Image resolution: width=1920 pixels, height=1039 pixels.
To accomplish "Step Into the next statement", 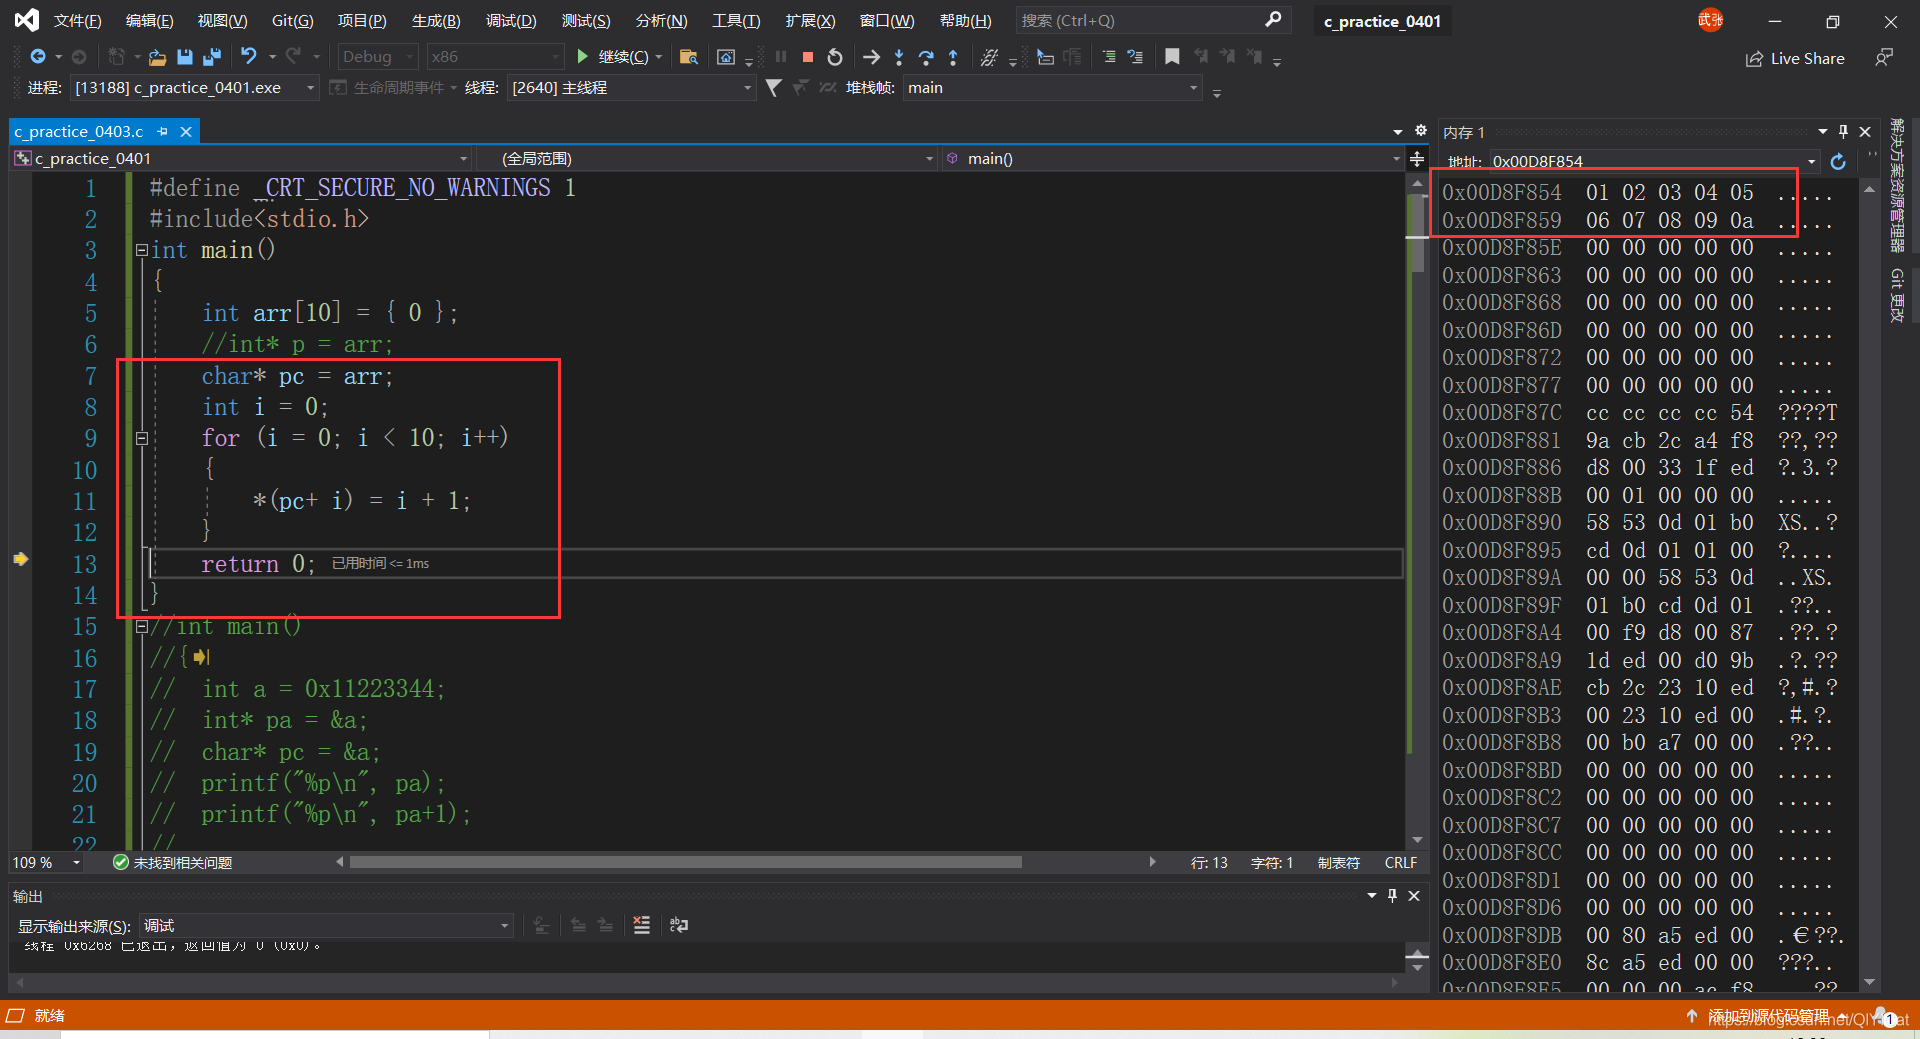I will pyautogui.click(x=899, y=57).
